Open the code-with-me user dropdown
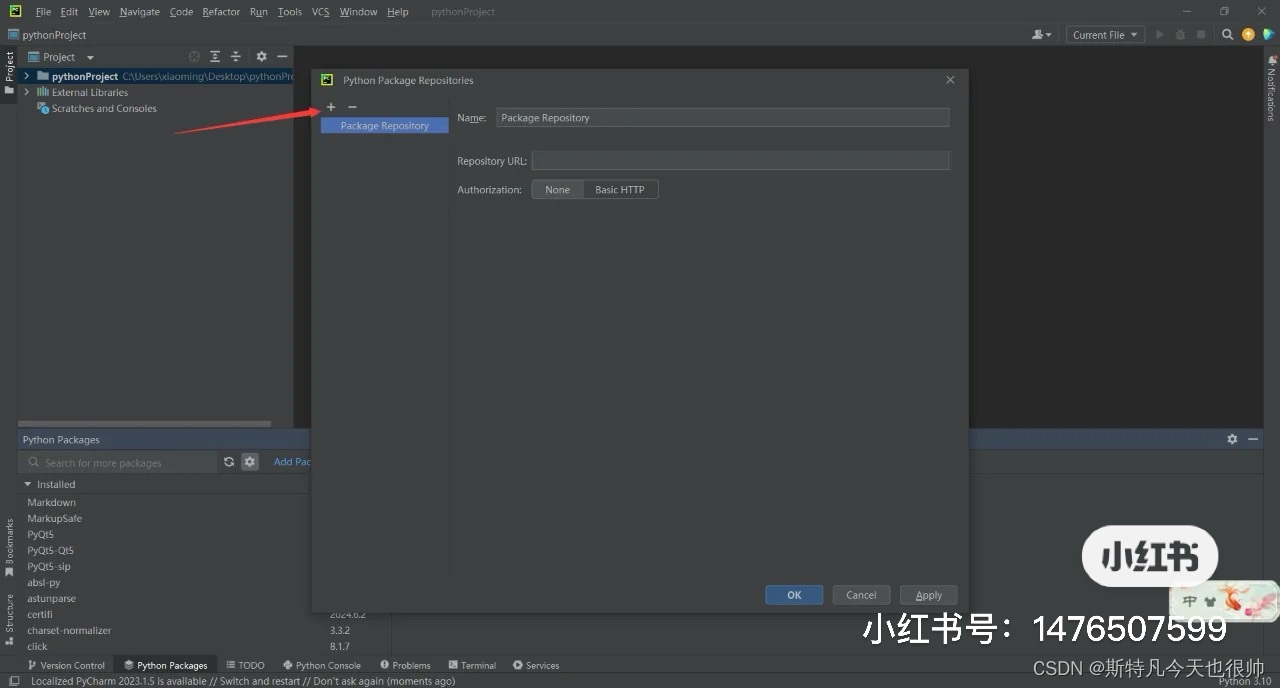The height and width of the screenshot is (688, 1280). 1041,35
